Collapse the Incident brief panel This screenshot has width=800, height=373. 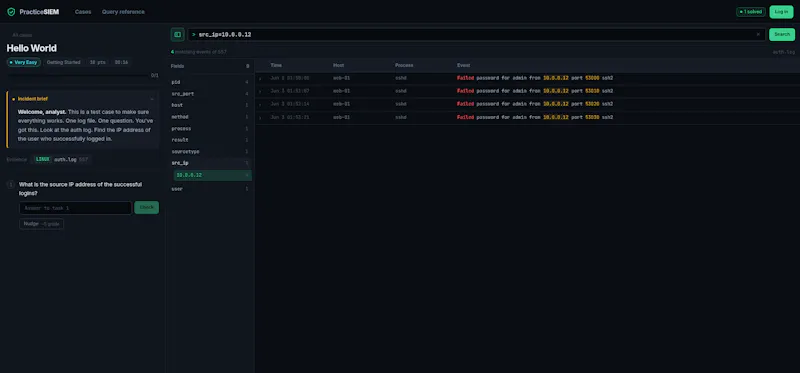[152, 99]
